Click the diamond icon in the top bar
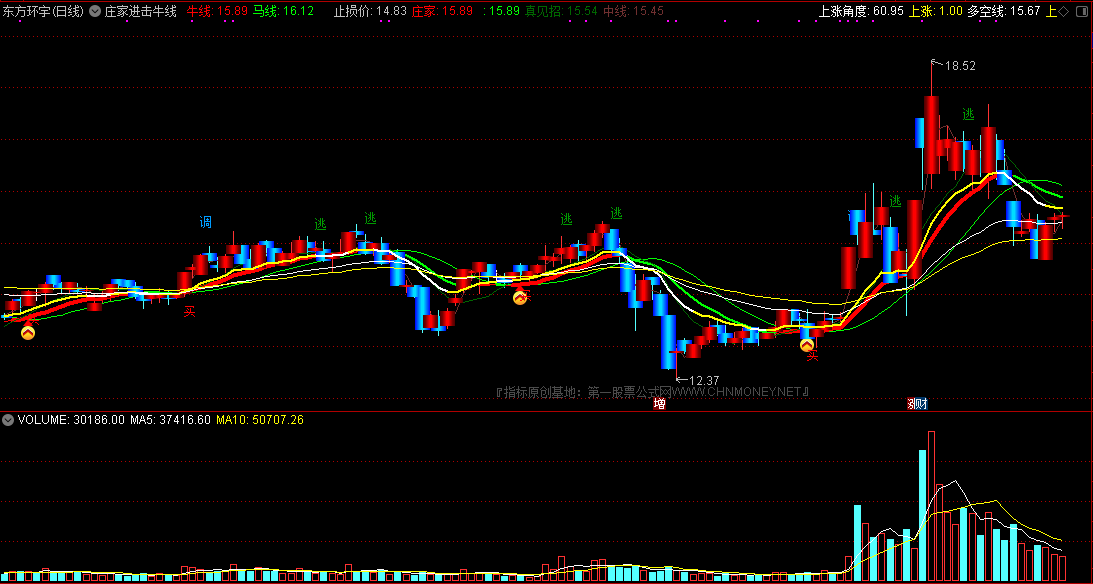Viewport: 1093px width, 584px height. 1063,11
